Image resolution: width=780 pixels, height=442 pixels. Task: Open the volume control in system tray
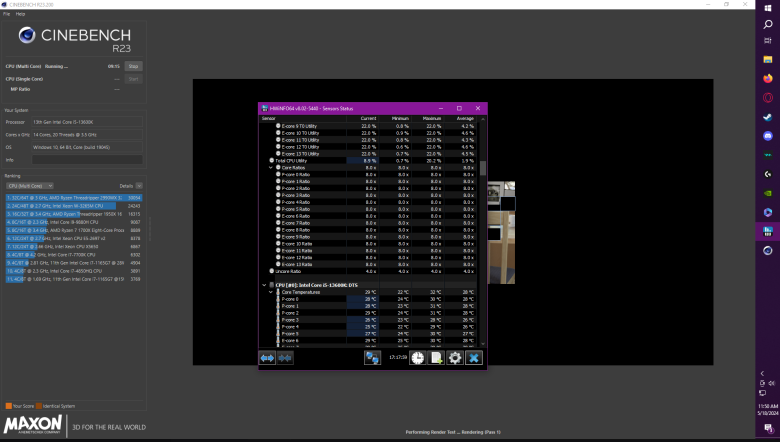tap(772, 383)
